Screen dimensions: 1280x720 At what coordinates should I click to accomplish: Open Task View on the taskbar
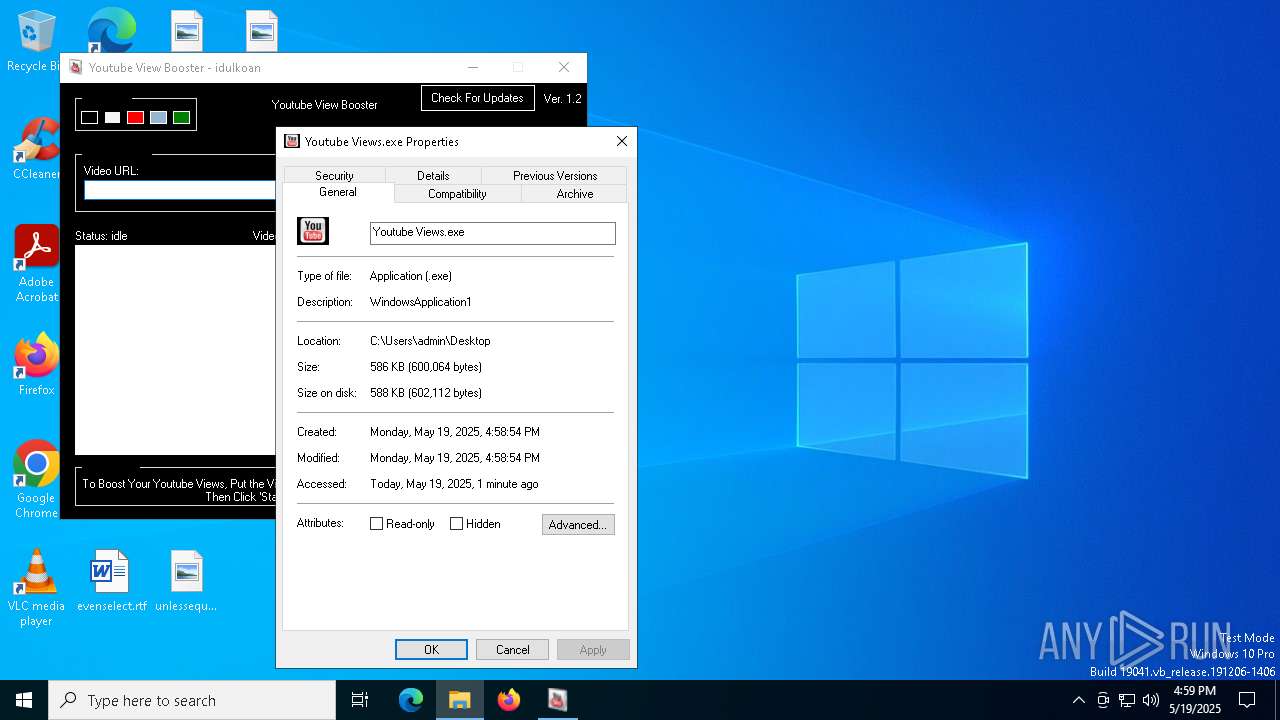pyautogui.click(x=360, y=700)
